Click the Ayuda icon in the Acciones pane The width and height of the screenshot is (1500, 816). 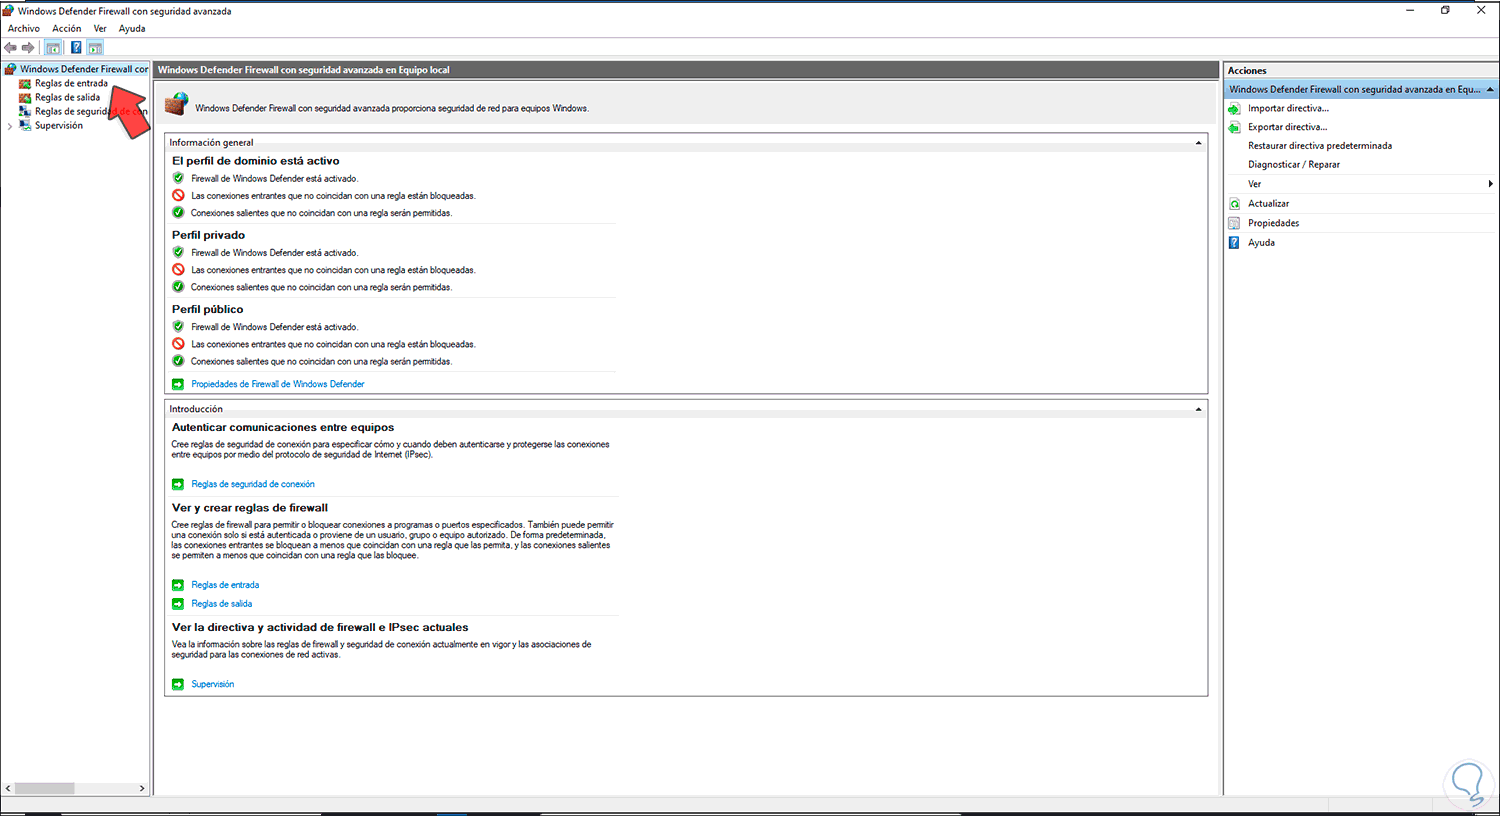pos(1234,243)
